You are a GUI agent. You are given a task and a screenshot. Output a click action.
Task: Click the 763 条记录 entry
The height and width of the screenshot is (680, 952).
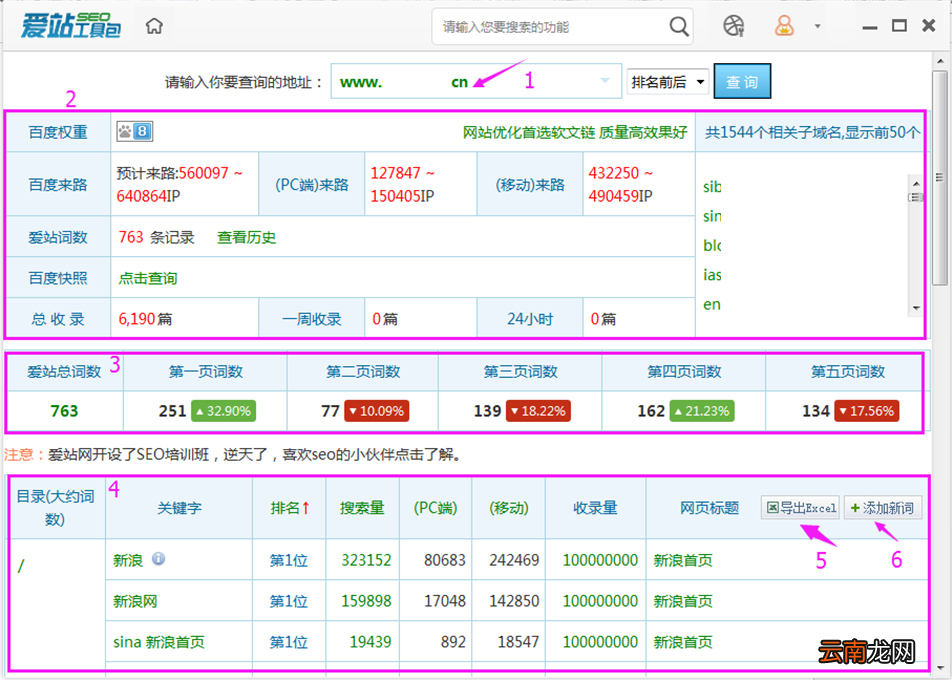click(x=156, y=237)
